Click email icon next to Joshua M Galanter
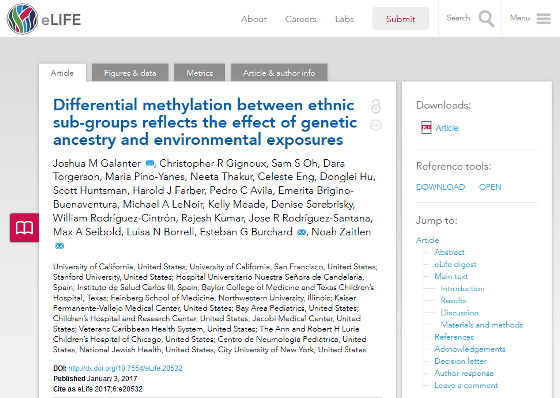Viewport: 560px width, 398px height. tap(150, 164)
